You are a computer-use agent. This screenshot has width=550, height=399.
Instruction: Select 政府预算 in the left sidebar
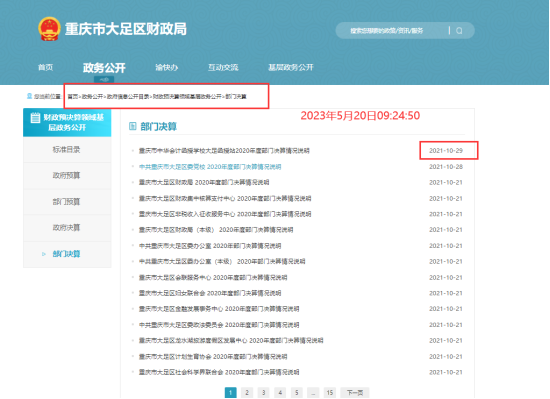pyautogui.click(x=67, y=175)
